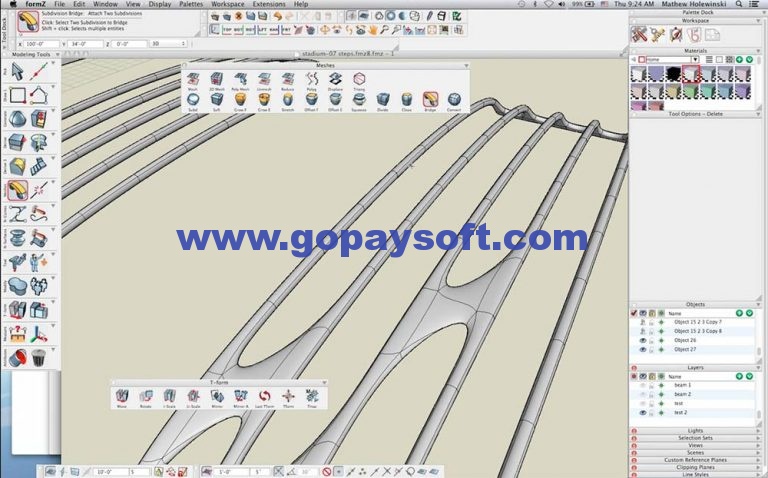
Task: Select the red-outlined white material swatch
Action: coord(690,73)
